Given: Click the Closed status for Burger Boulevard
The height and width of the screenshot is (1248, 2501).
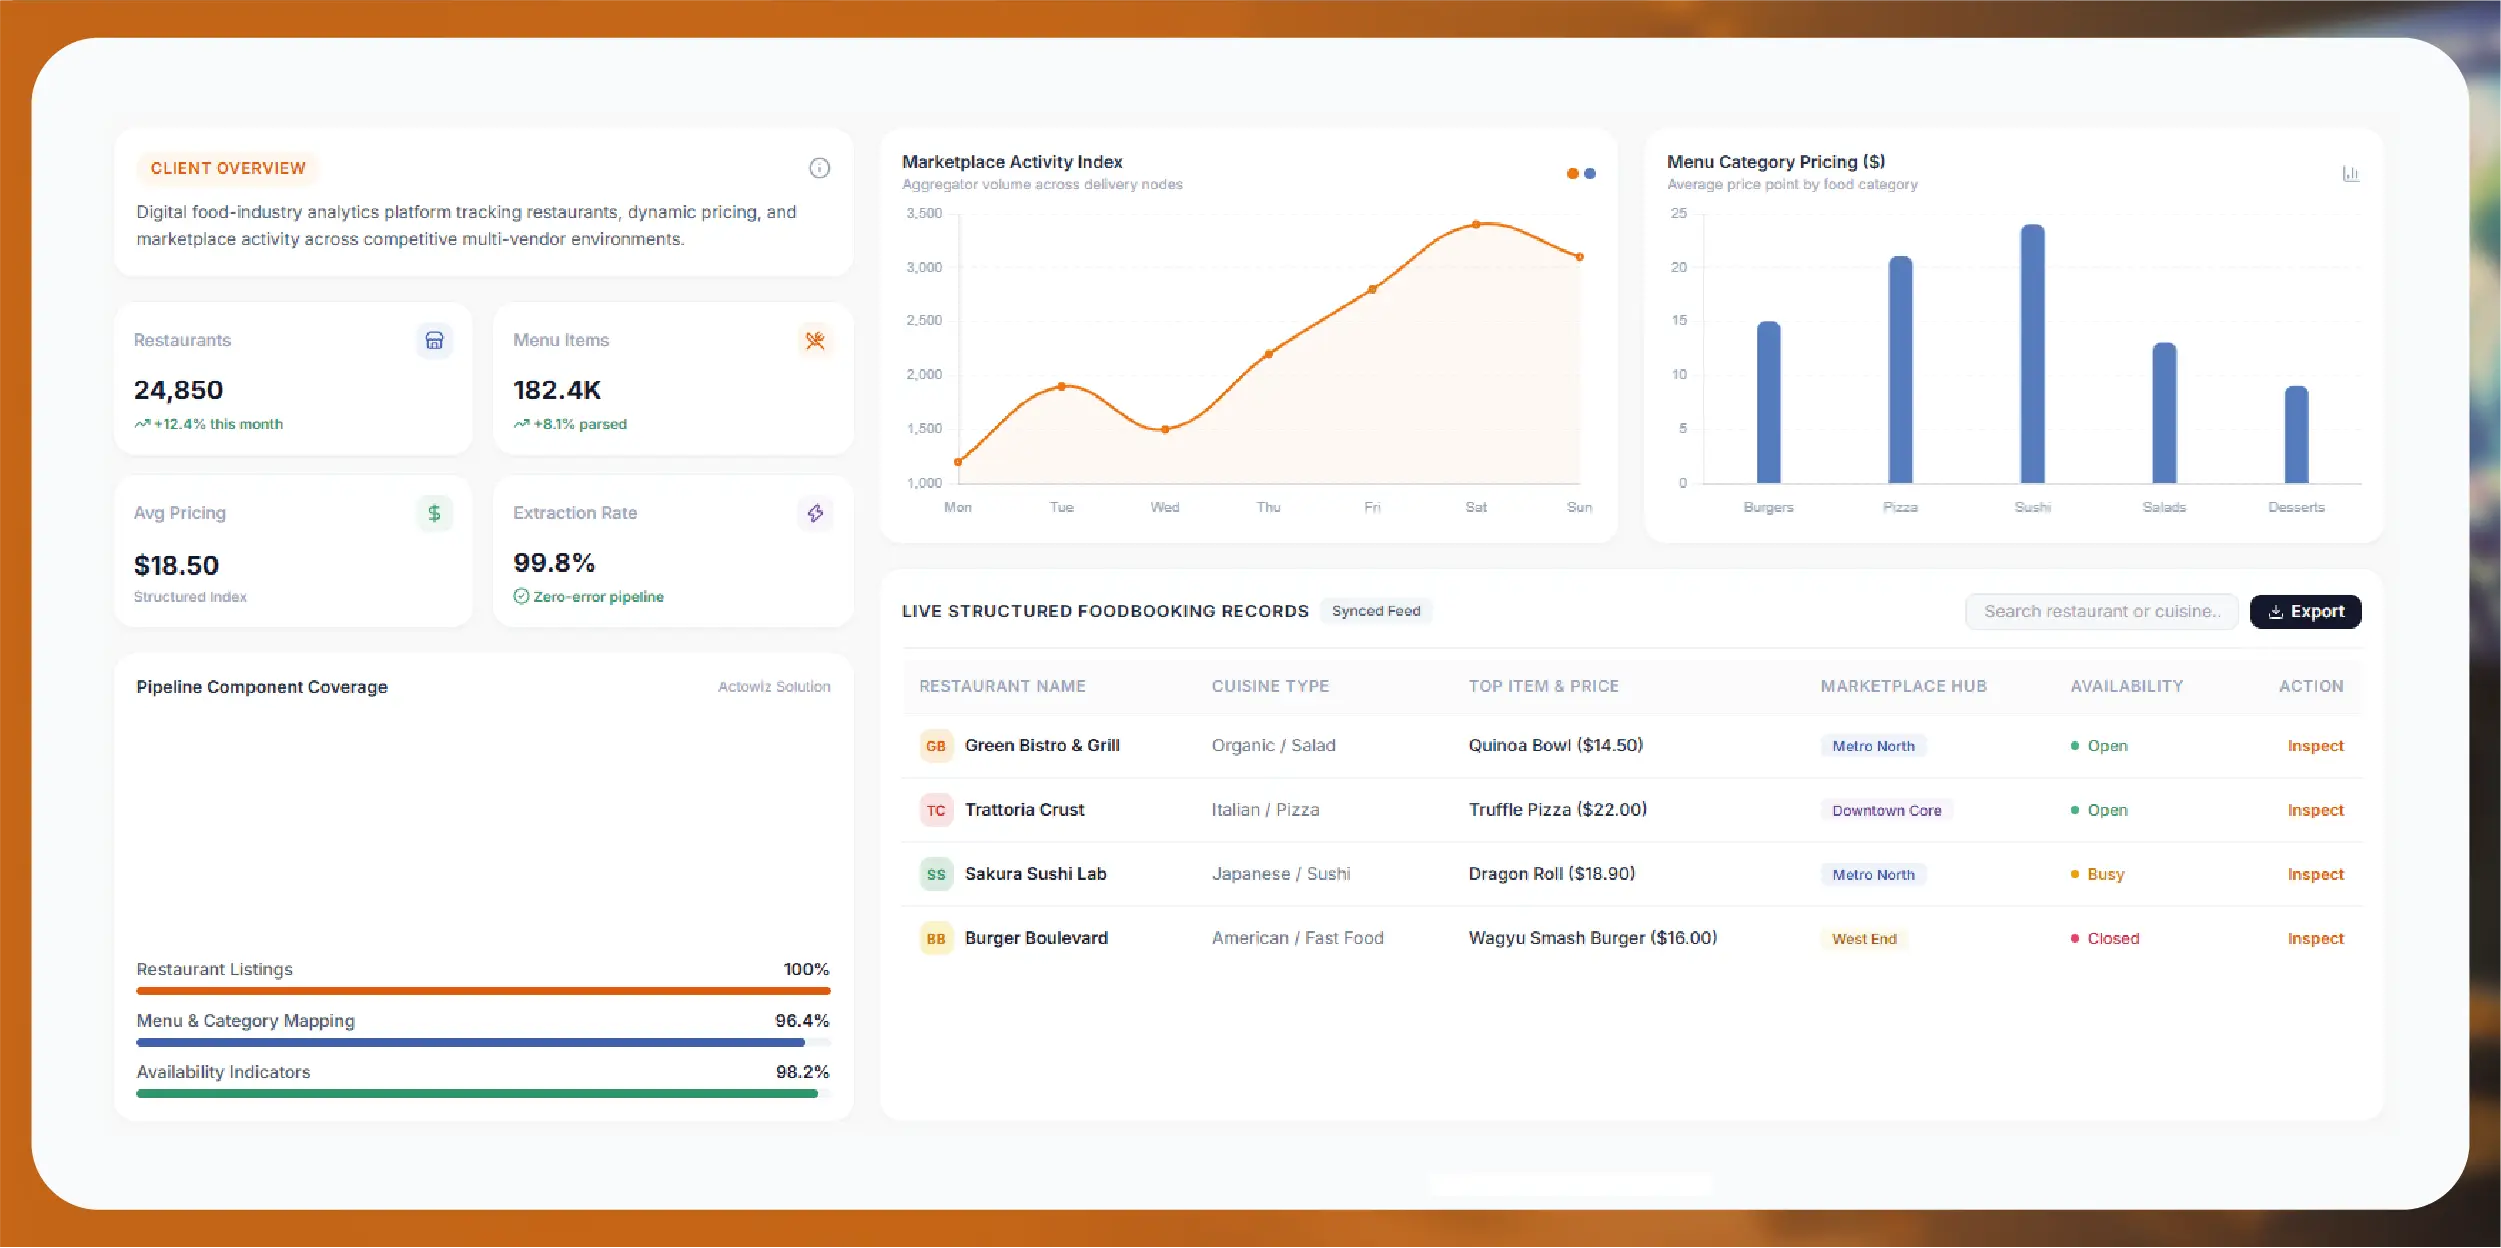Looking at the screenshot, I should click(x=2104, y=938).
